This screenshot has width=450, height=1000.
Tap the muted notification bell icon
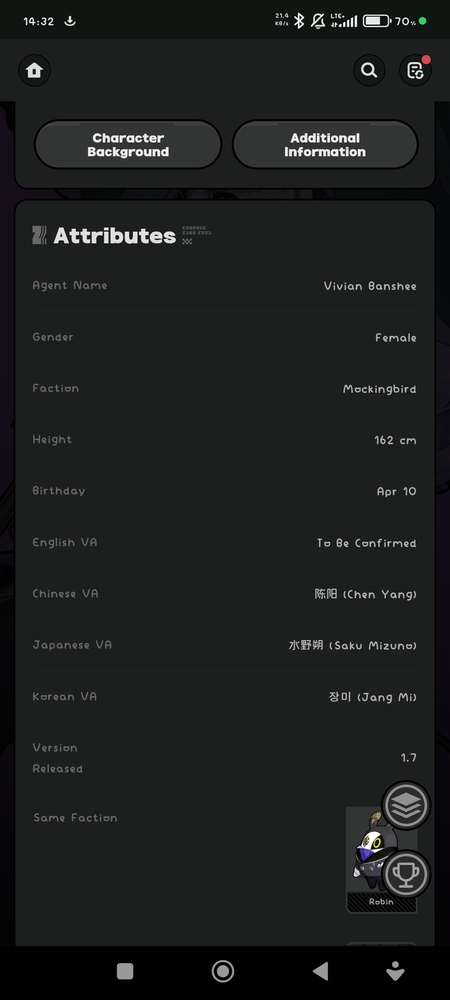[317, 21]
